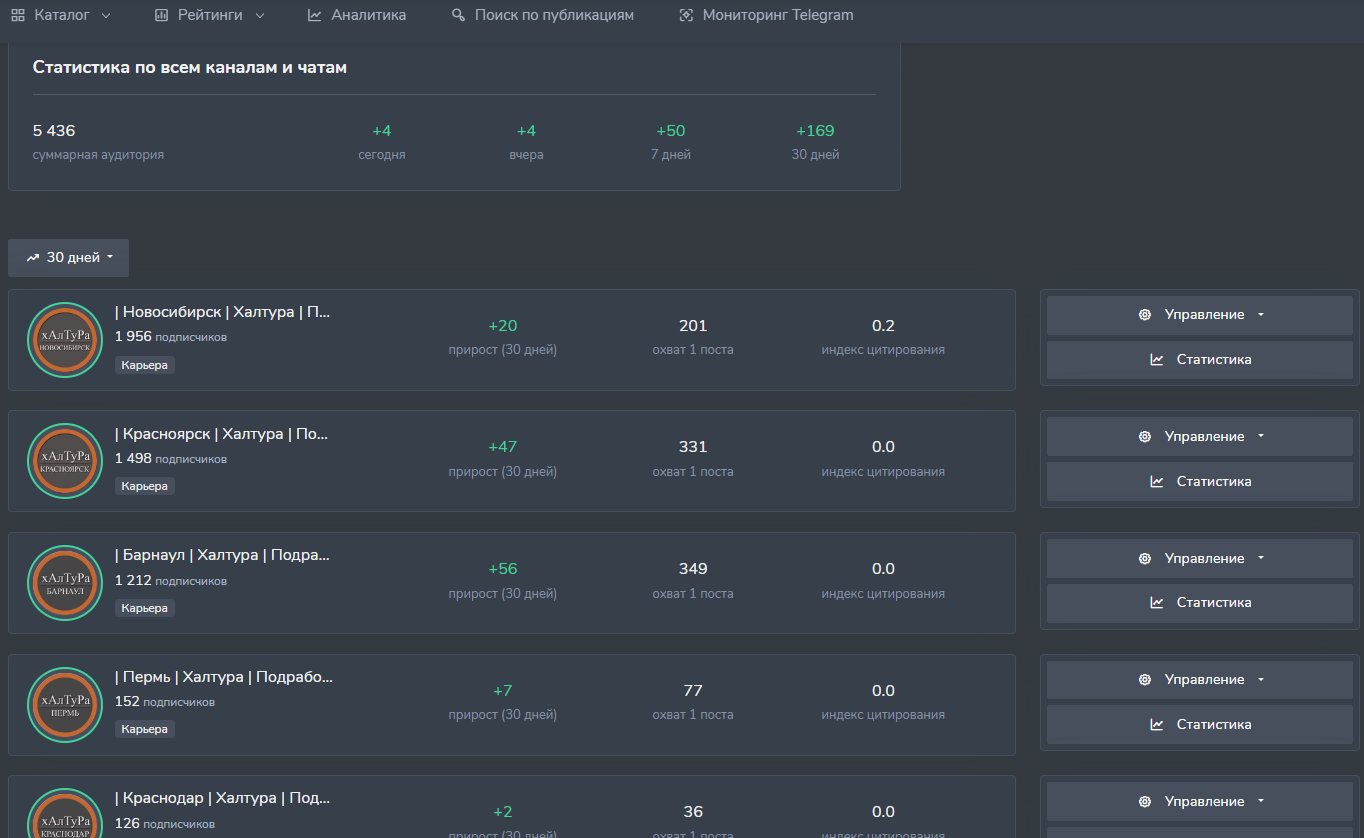
Task: Click the Статистика по всем каналам heading
Action: 190,68
